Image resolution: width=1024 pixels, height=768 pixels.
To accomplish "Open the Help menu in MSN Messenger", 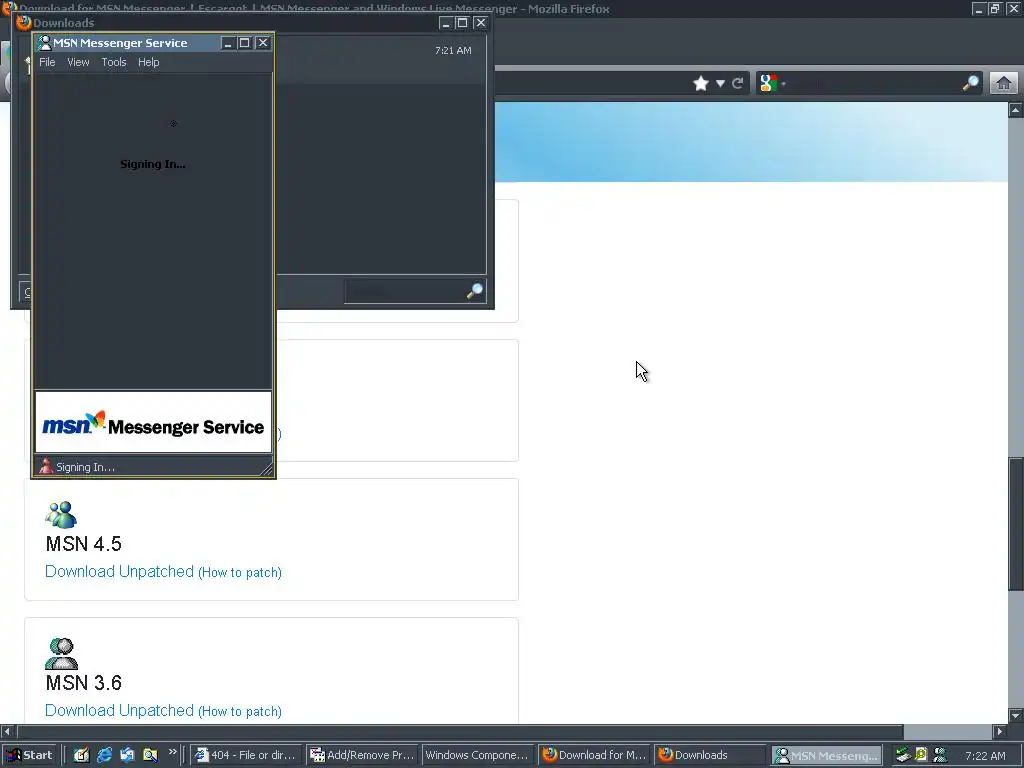I will (148, 62).
